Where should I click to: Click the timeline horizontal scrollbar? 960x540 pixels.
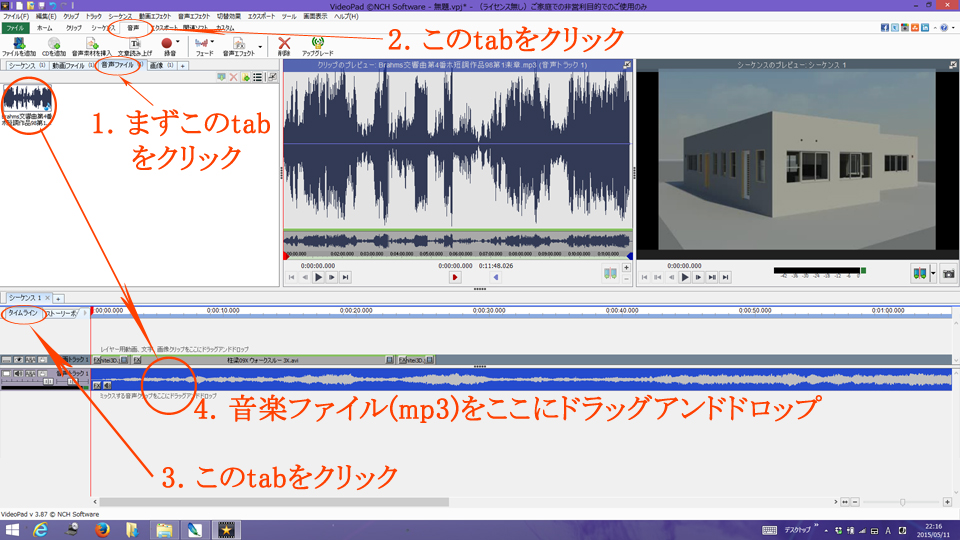tap(274, 502)
